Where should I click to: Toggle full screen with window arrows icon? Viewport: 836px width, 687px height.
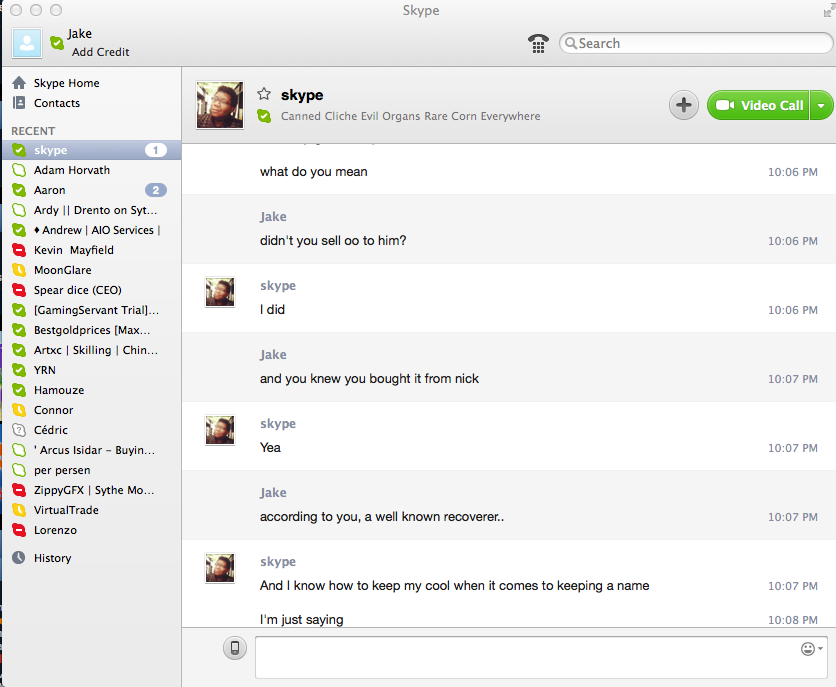pos(829,10)
